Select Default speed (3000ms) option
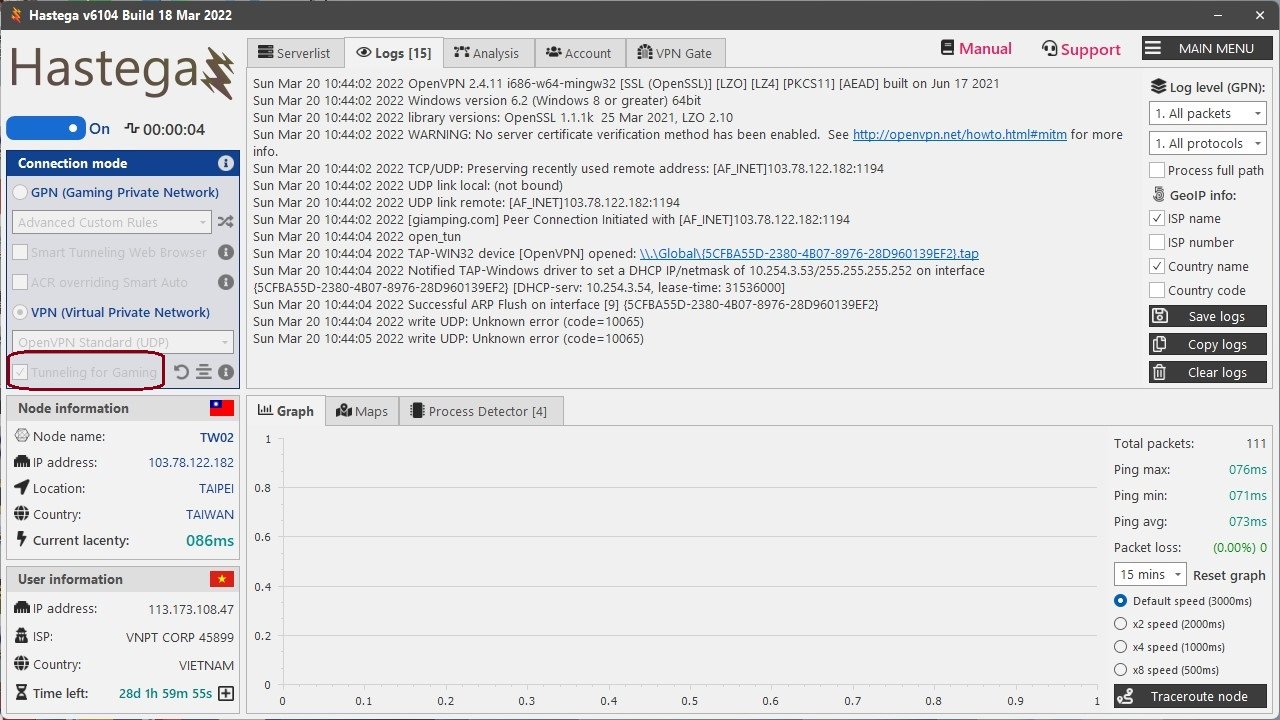 [x=1120, y=601]
